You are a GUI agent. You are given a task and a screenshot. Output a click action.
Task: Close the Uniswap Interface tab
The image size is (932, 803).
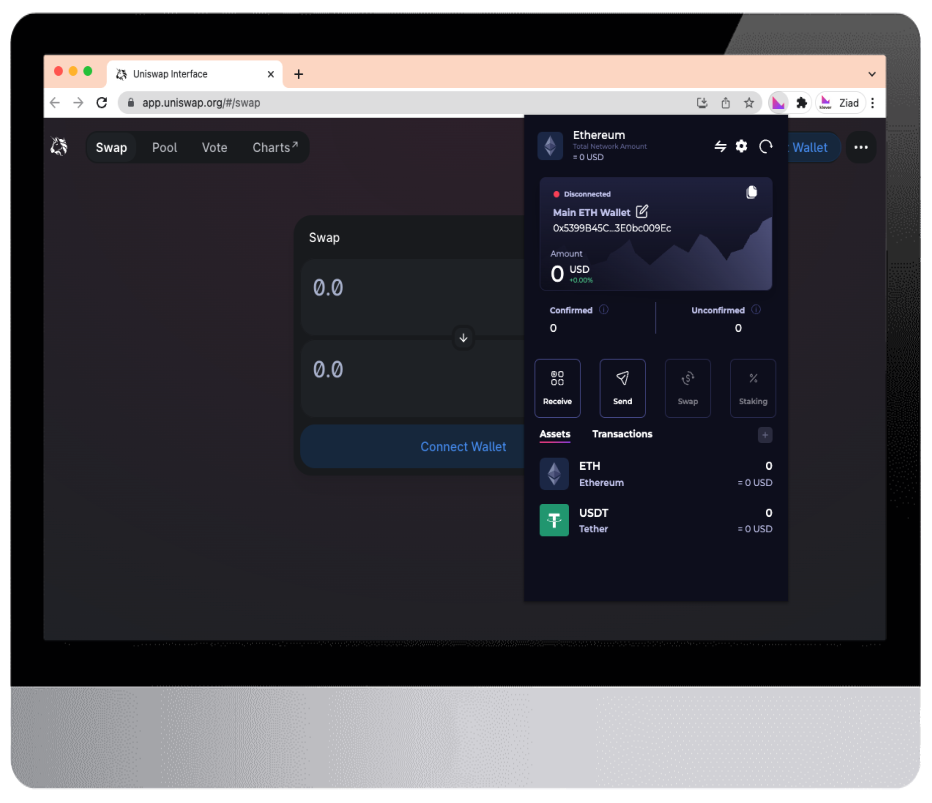pos(270,74)
